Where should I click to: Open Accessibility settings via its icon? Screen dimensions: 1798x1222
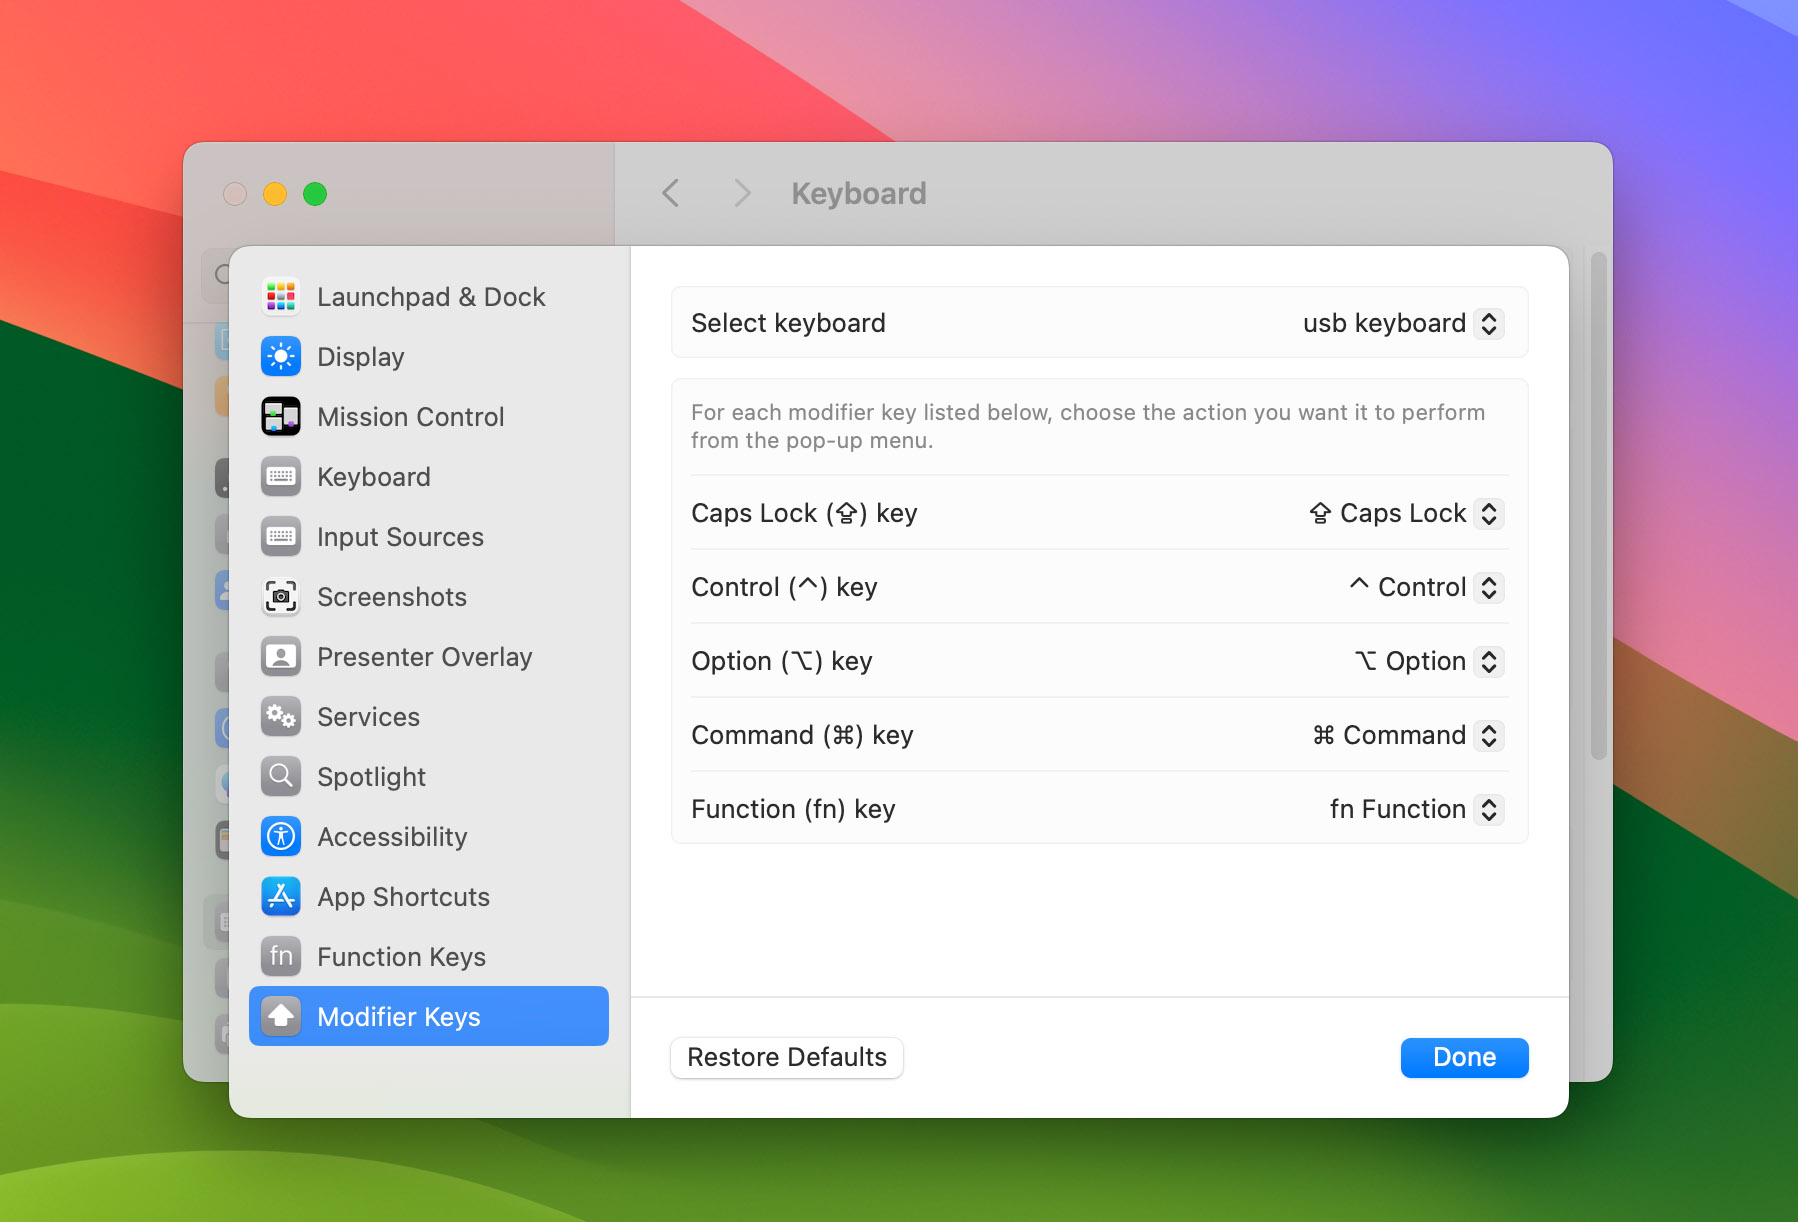pos(281,836)
